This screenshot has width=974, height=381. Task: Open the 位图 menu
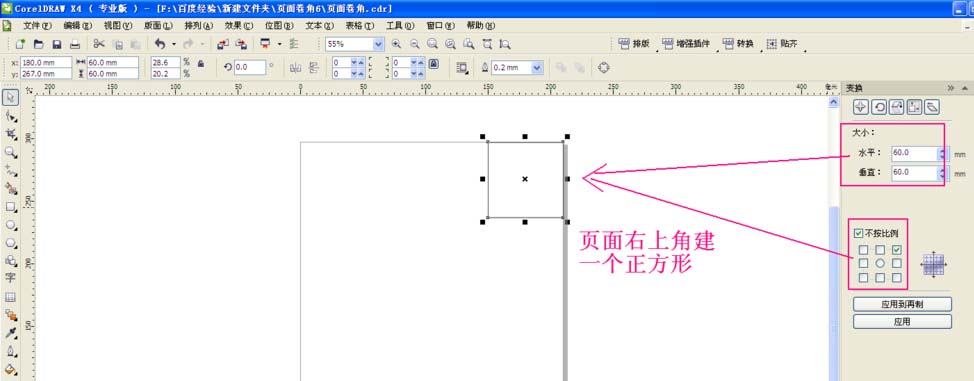pos(280,25)
